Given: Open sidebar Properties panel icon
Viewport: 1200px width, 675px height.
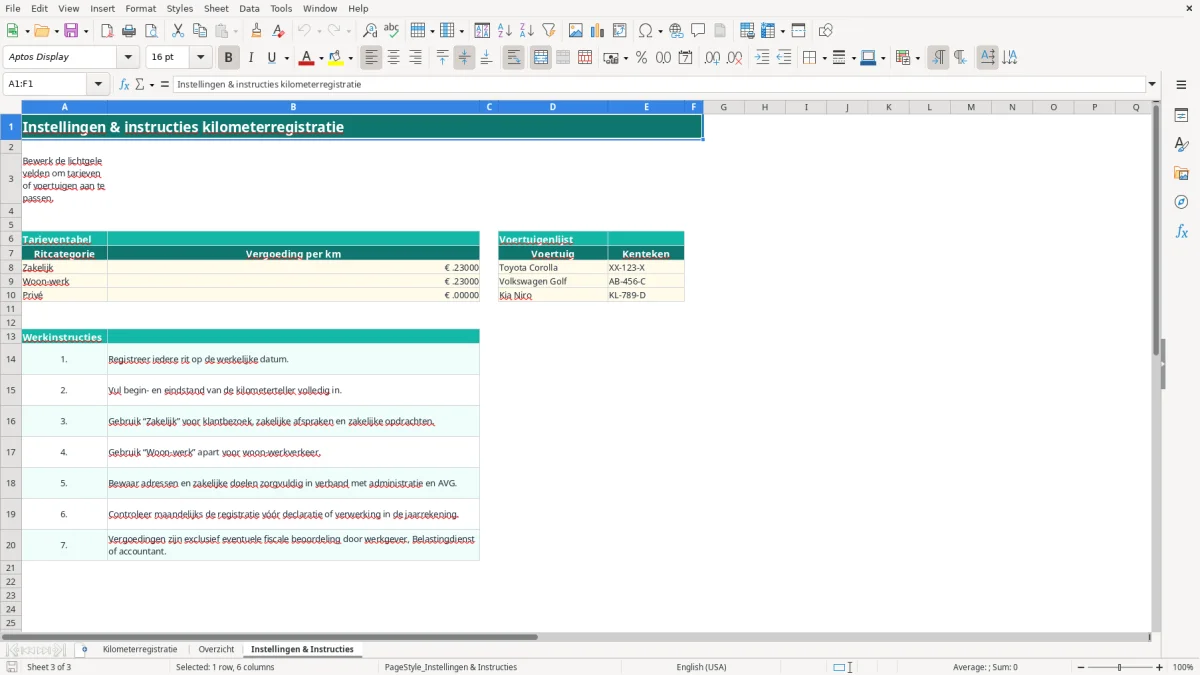Looking at the screenshot, I should [1181, 116].
